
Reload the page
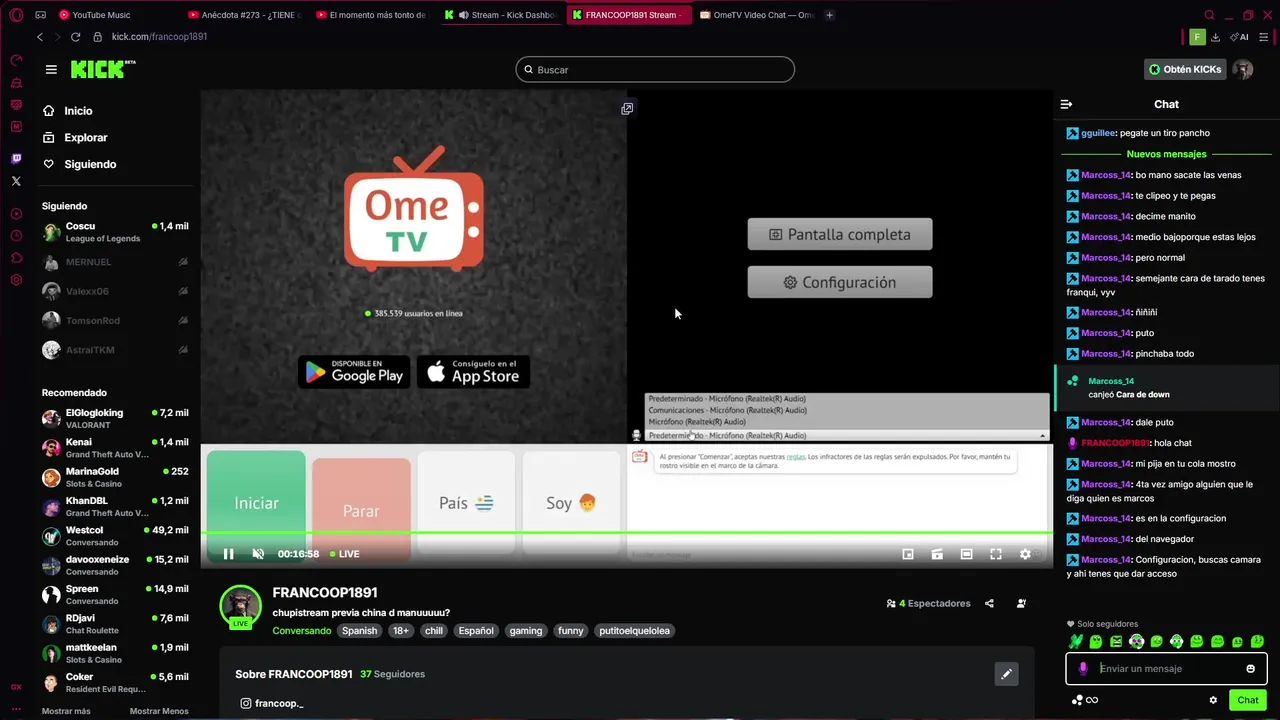coord(76,37)
